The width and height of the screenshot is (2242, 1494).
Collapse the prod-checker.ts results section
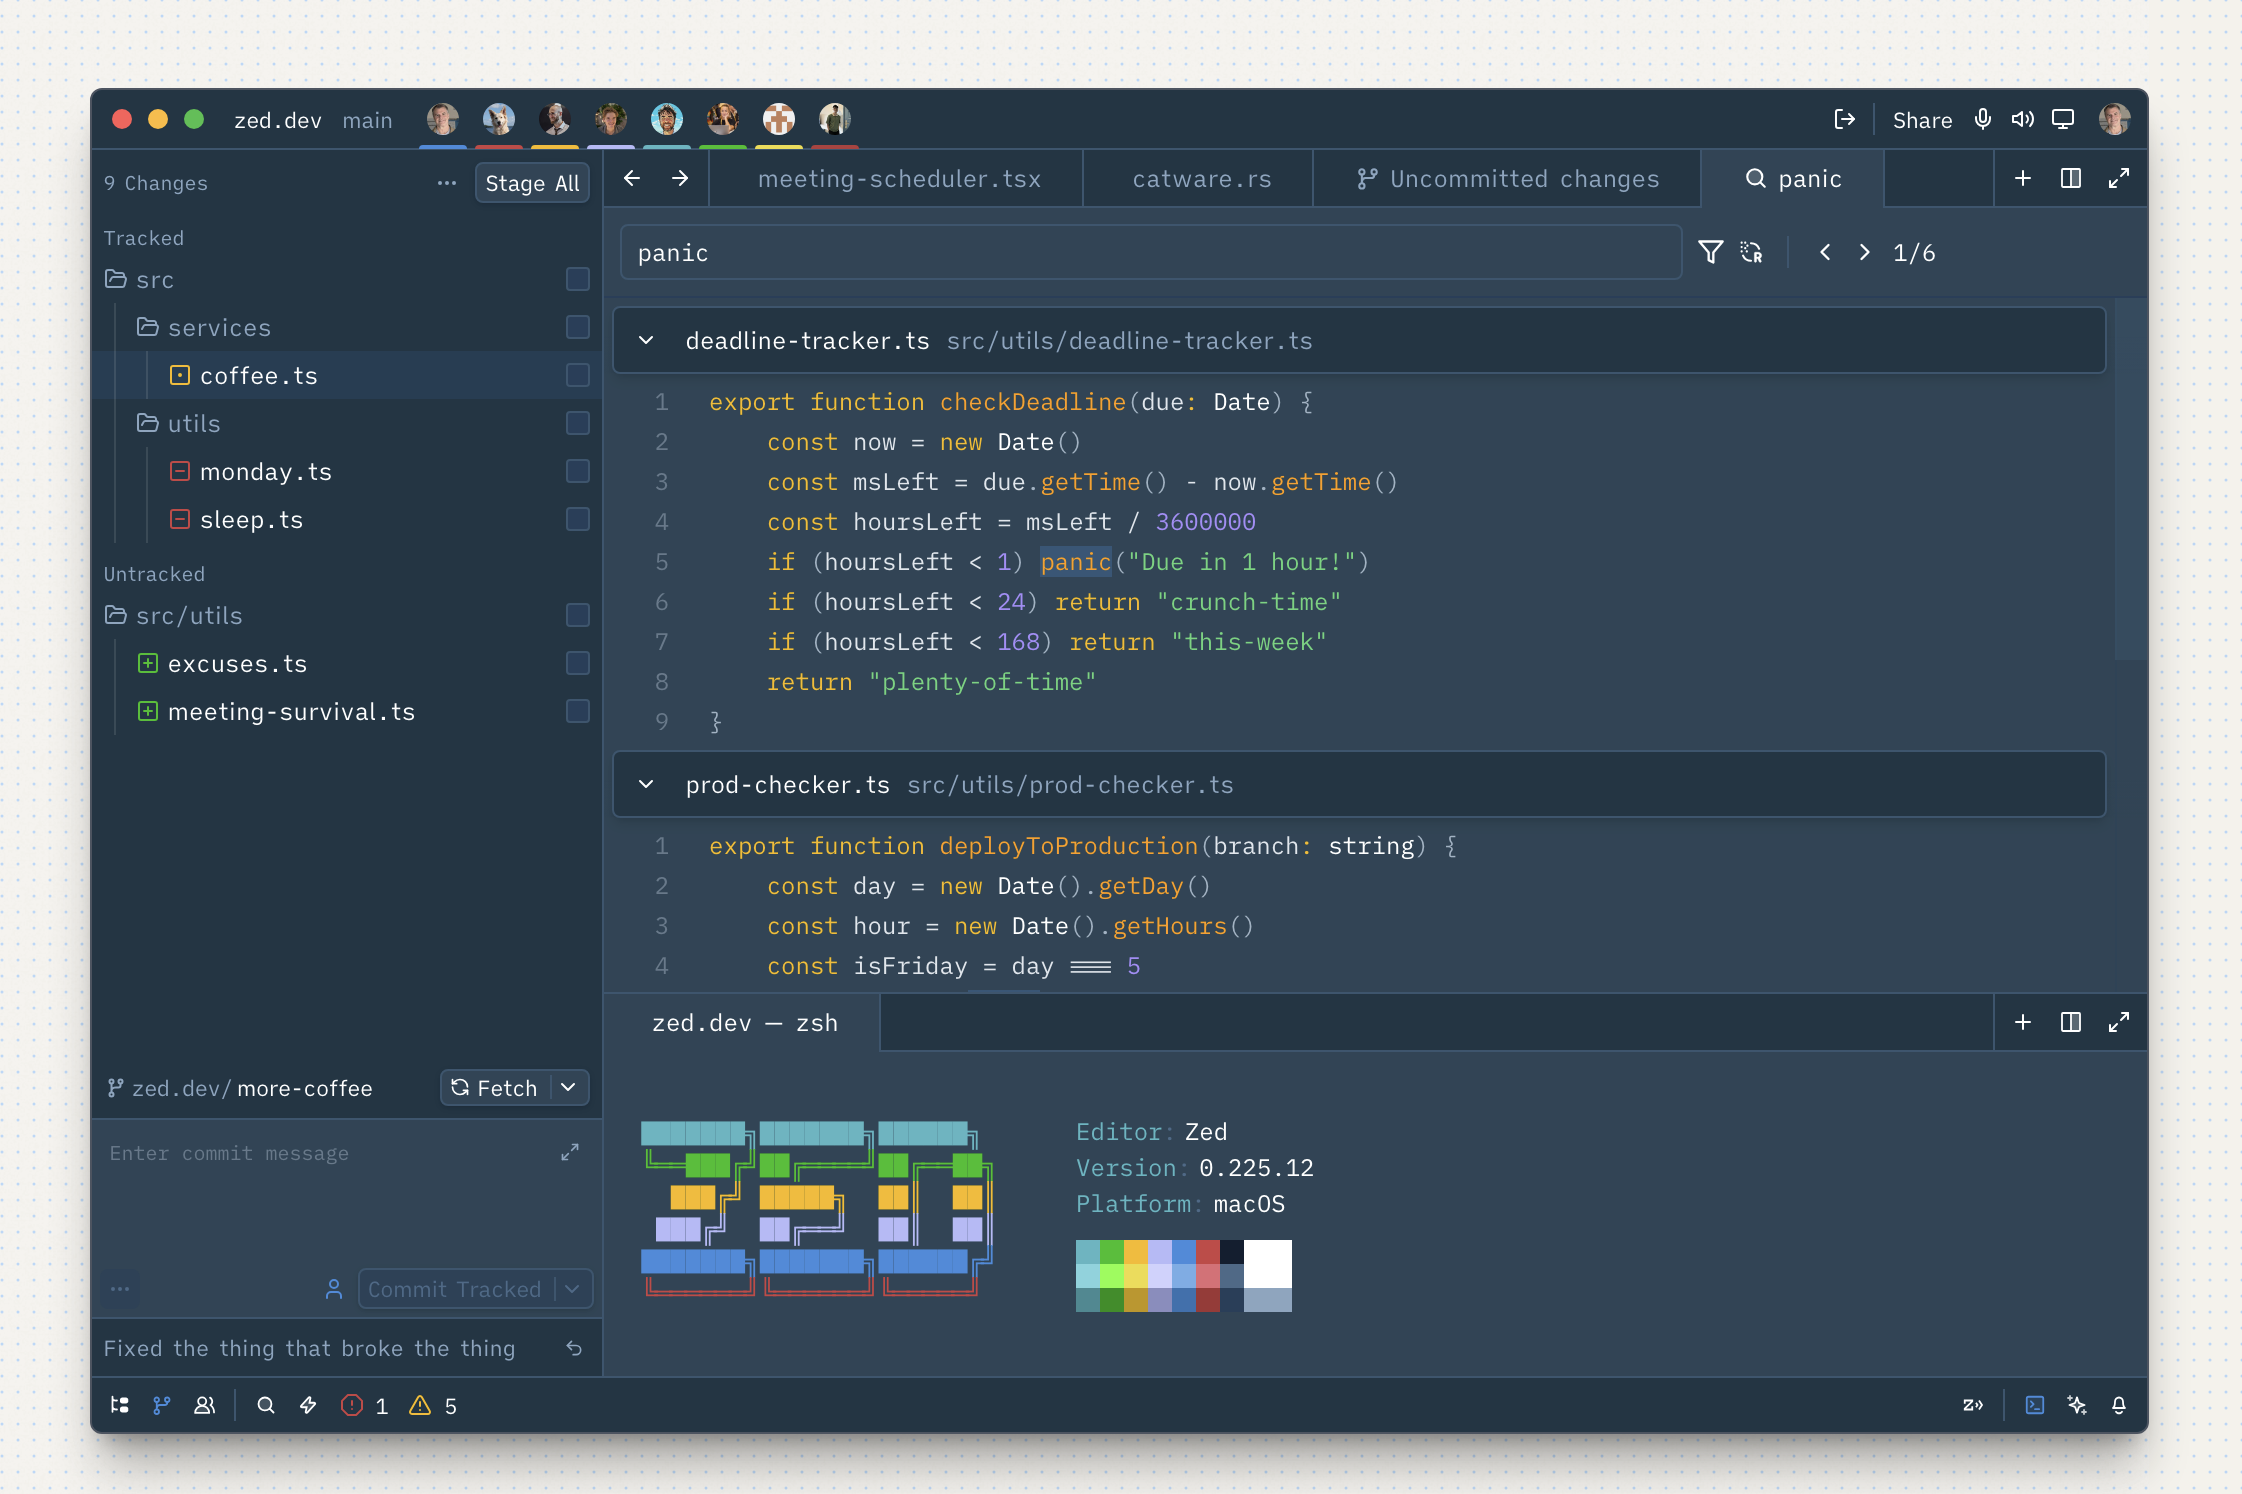[646, 785]
